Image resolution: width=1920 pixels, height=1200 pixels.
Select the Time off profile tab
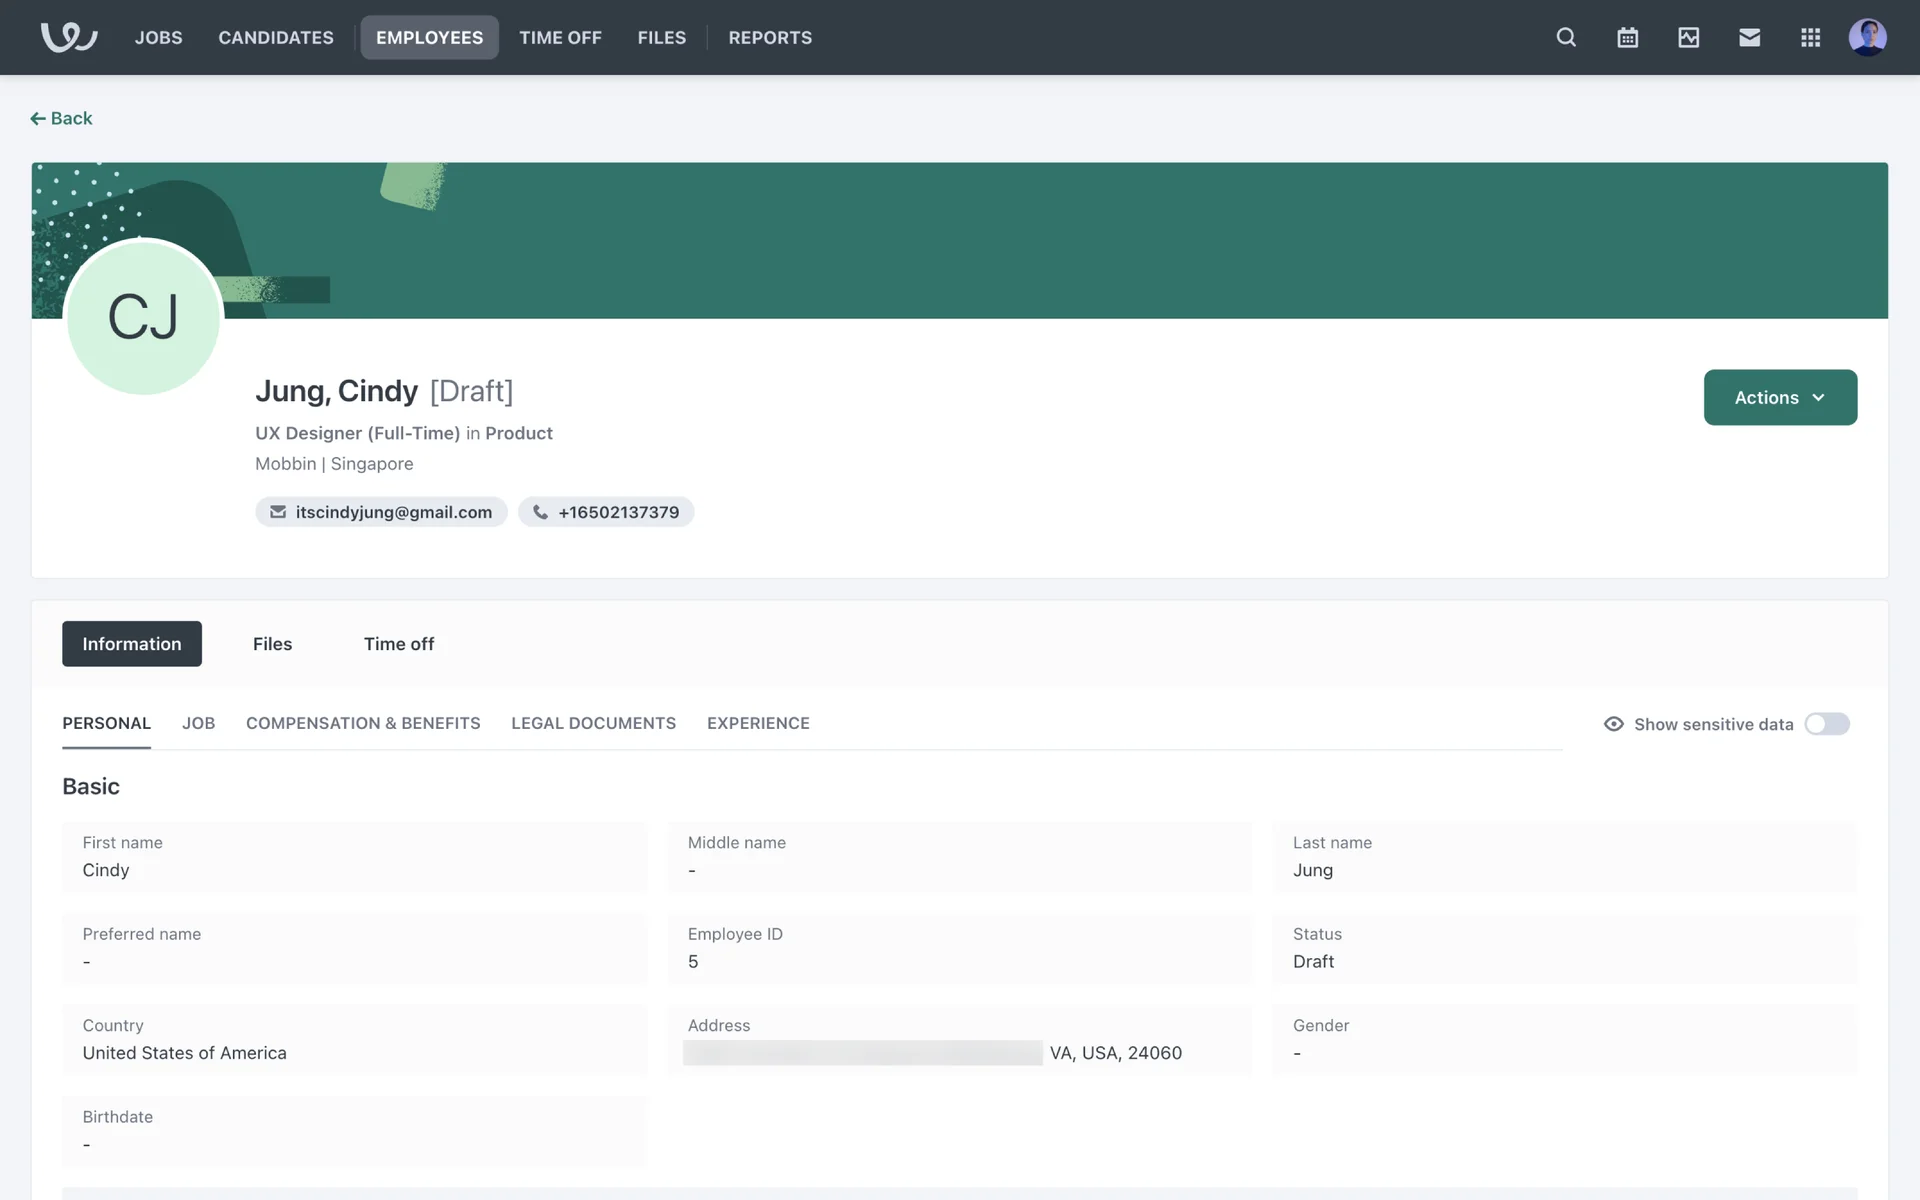click(398, 644)
